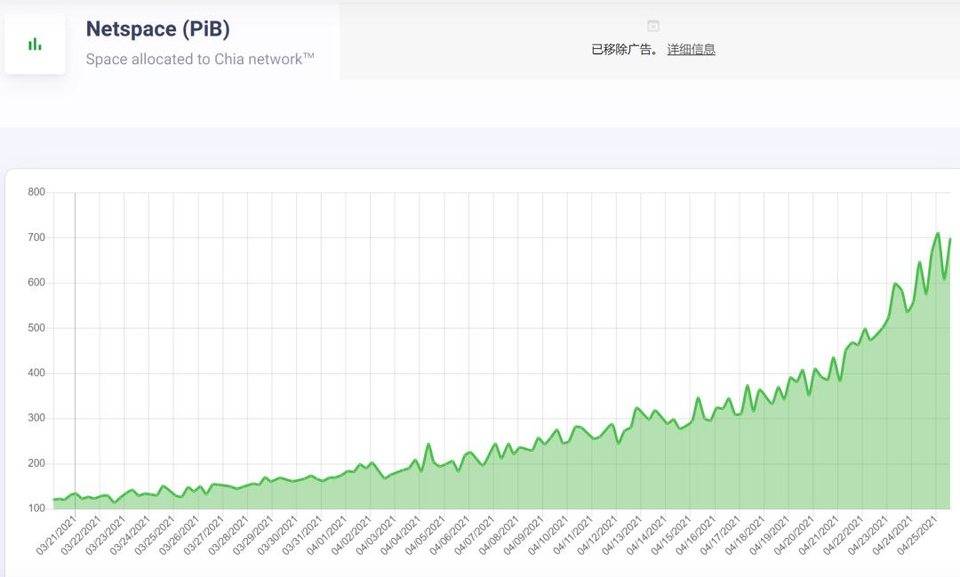The image size is (960, 577).
Task: Click the 04/15/2021 date label
Action: 672,537
